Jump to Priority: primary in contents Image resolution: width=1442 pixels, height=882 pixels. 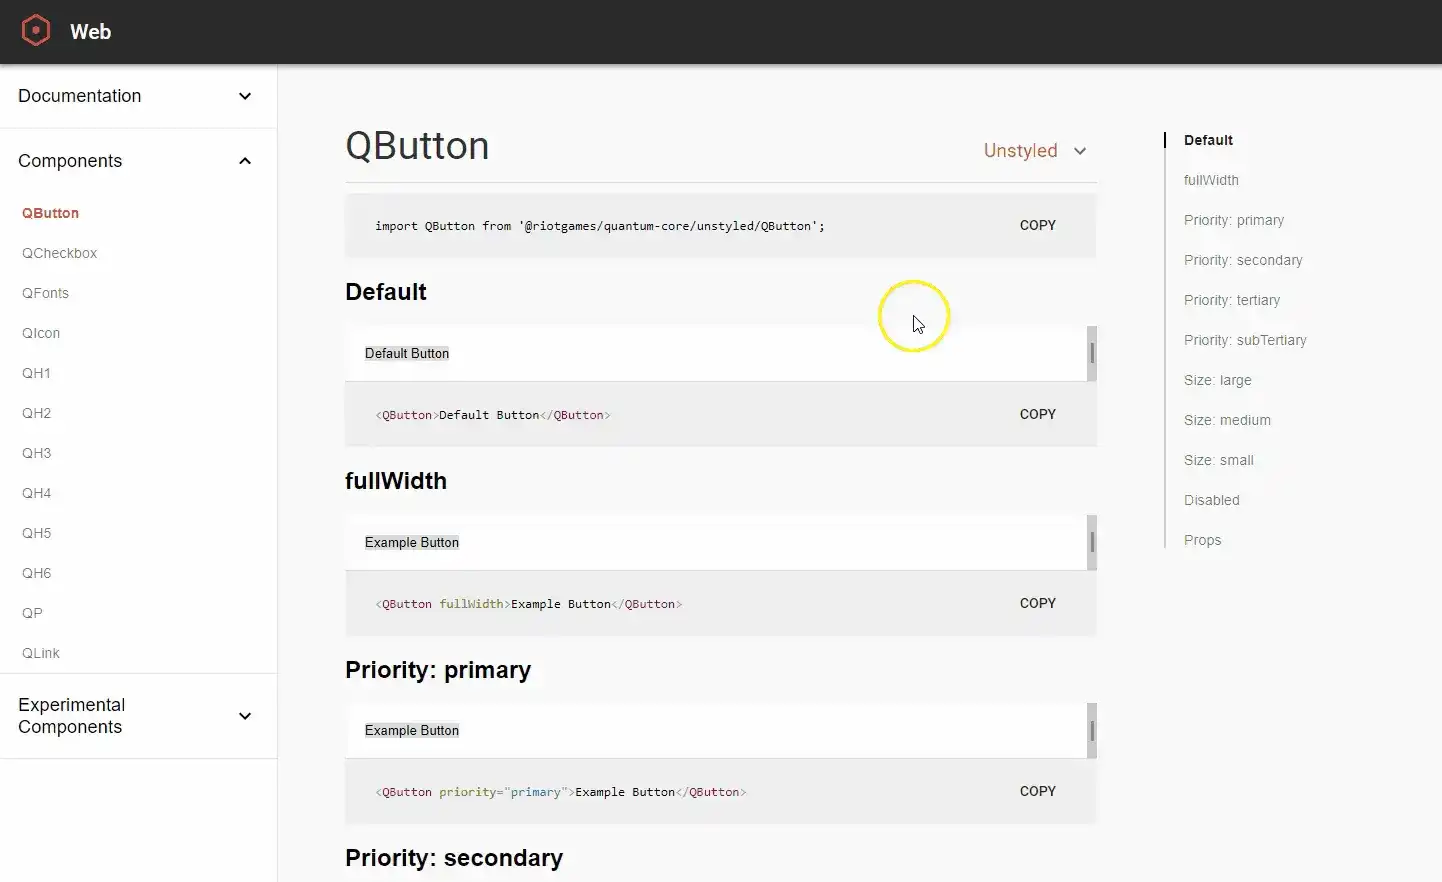pos(1234,220)
